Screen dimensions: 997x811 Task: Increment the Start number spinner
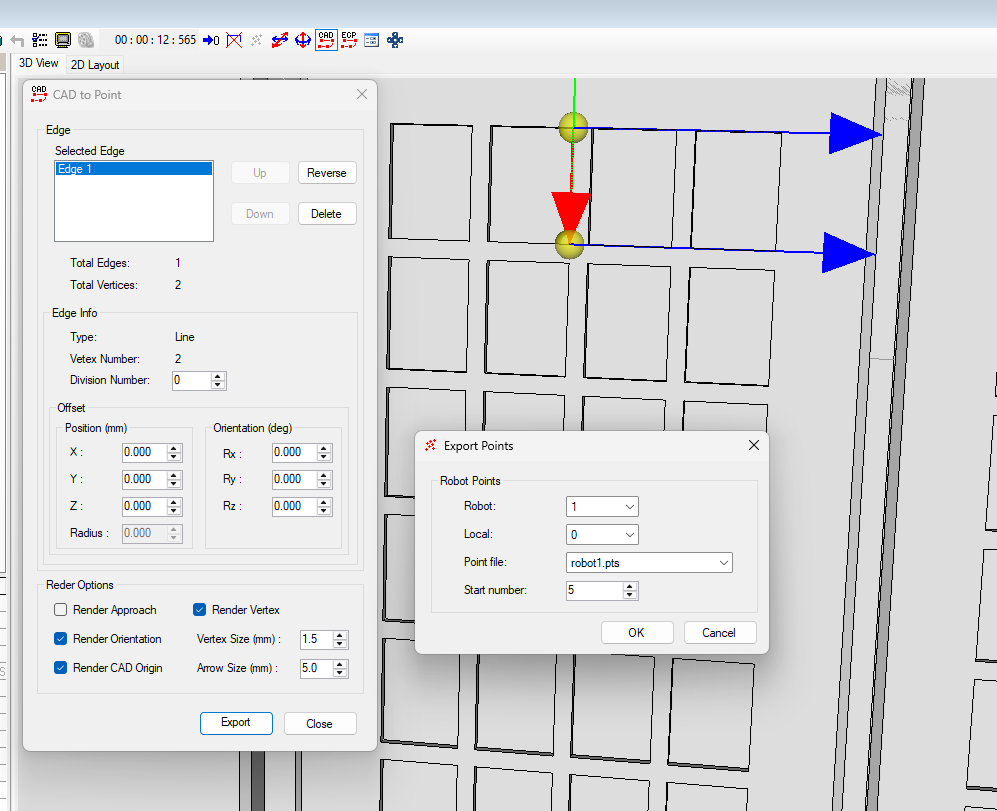[x=630, y=586]
